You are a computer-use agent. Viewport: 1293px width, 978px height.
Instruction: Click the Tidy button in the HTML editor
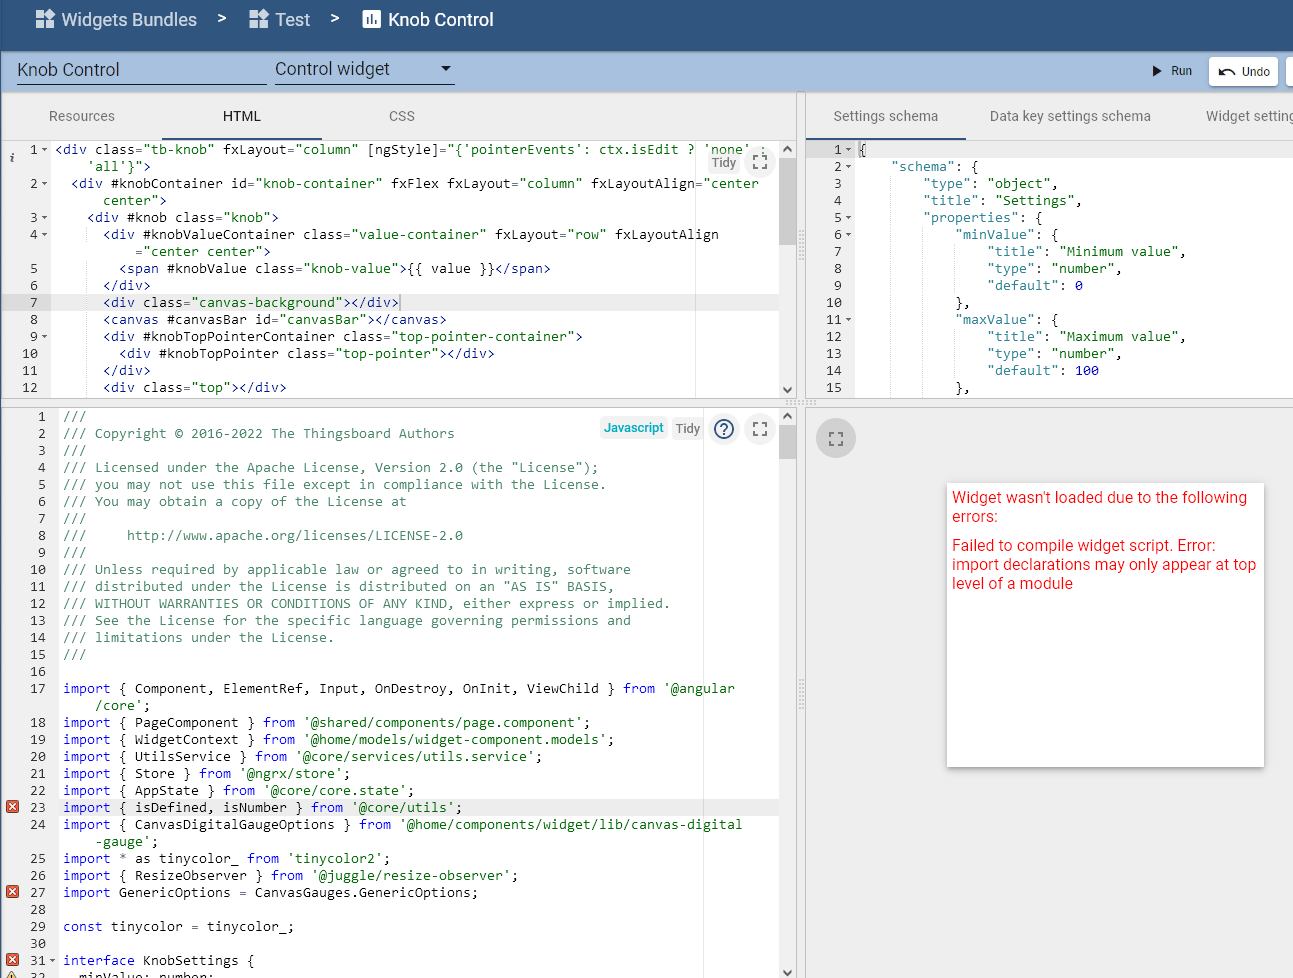pyautogui.click(x=724, y=162)
